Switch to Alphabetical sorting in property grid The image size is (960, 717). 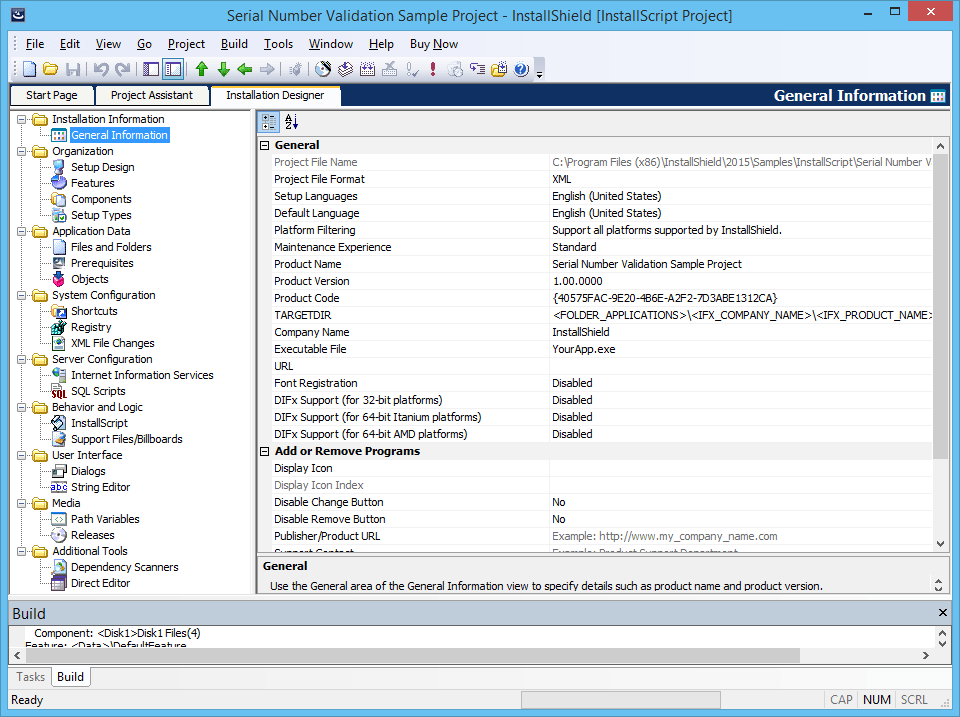290,121
